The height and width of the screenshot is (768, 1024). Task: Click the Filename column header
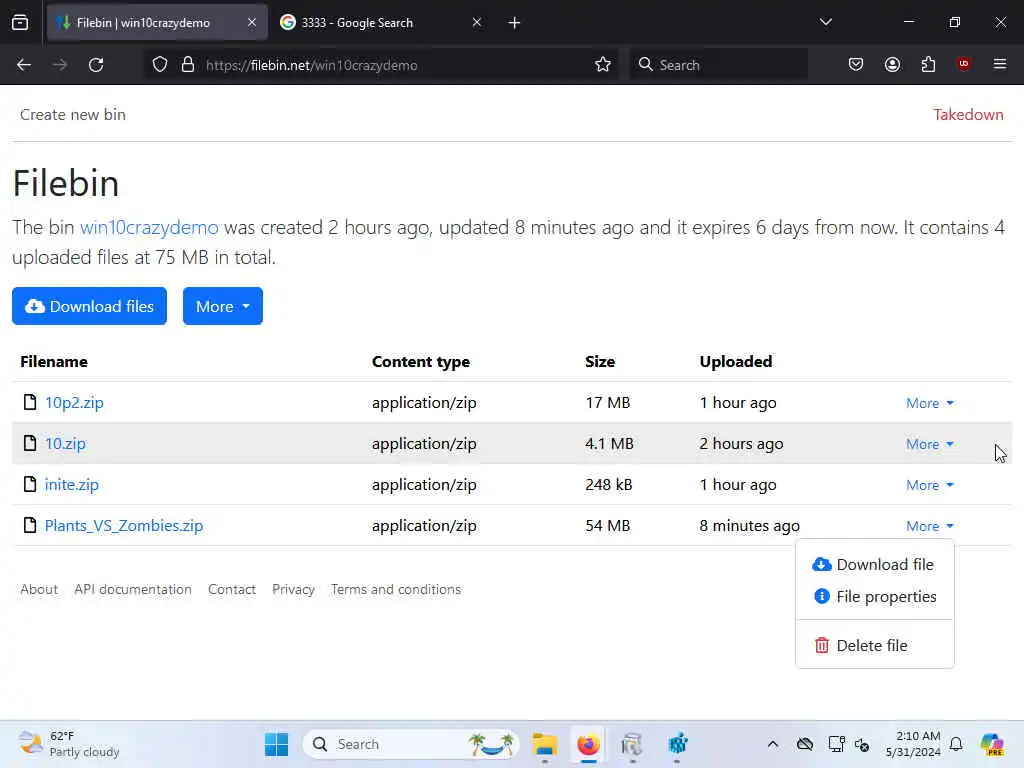click(x=54, y=361)
